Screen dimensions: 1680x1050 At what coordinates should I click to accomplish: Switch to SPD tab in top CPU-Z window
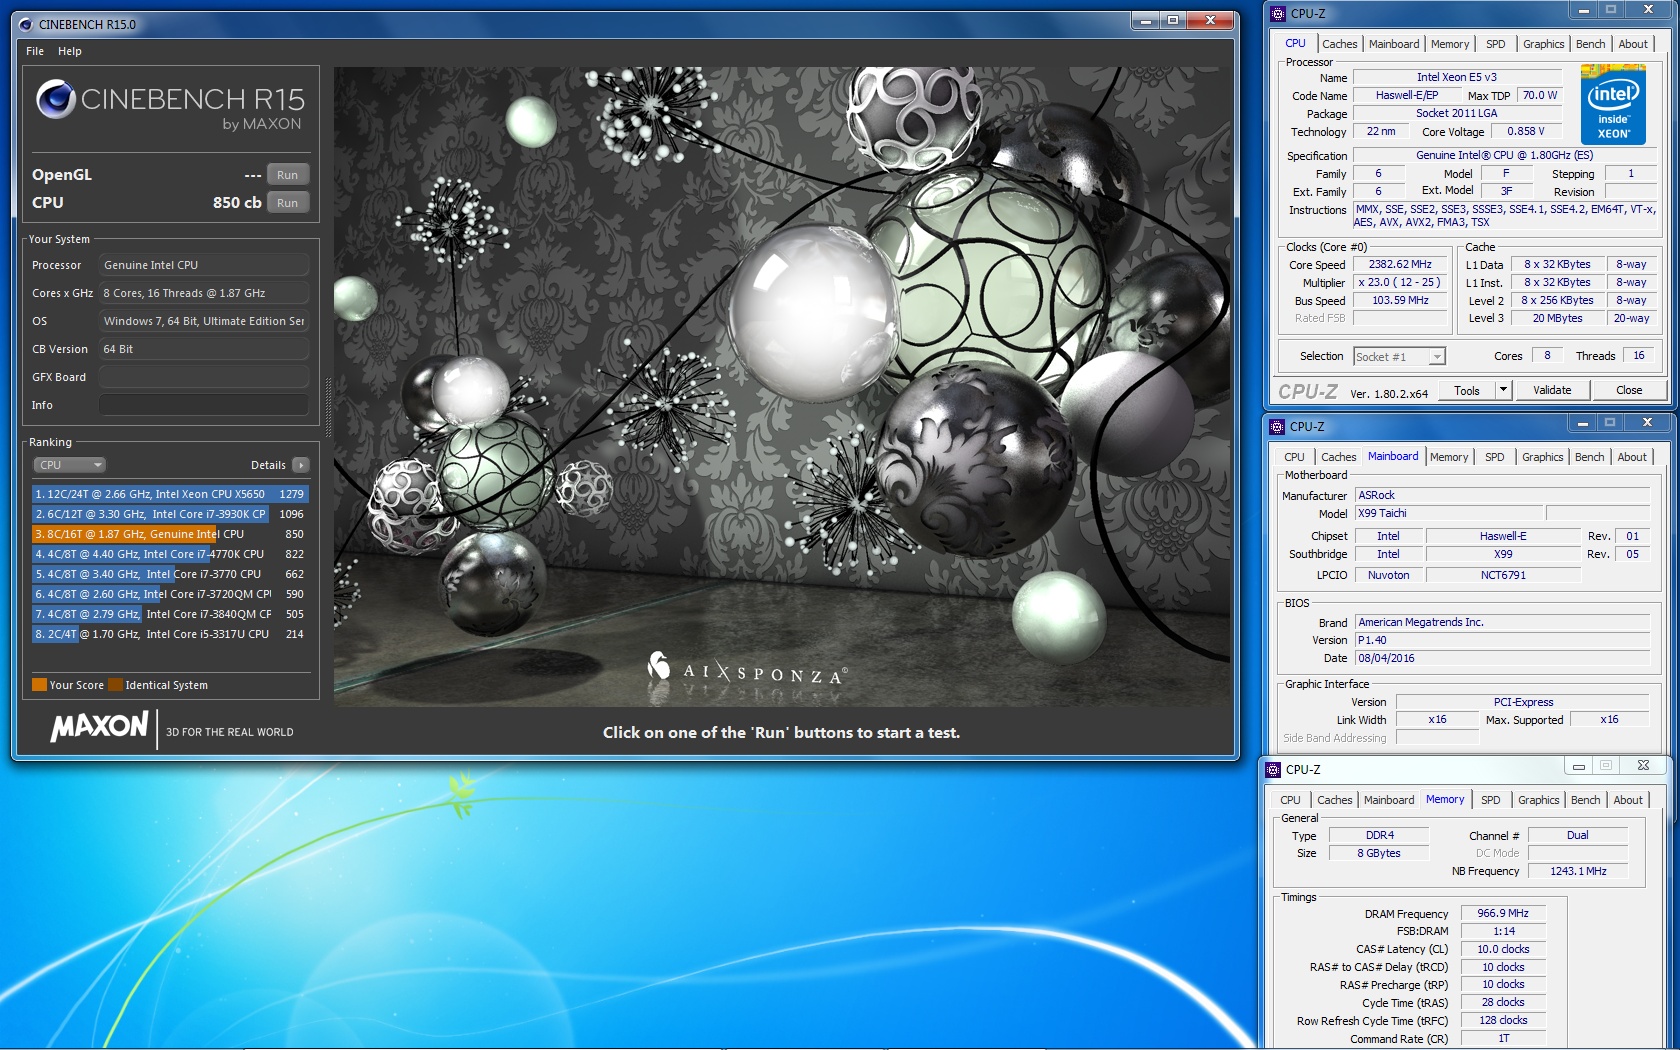[x=1495, y=44]
